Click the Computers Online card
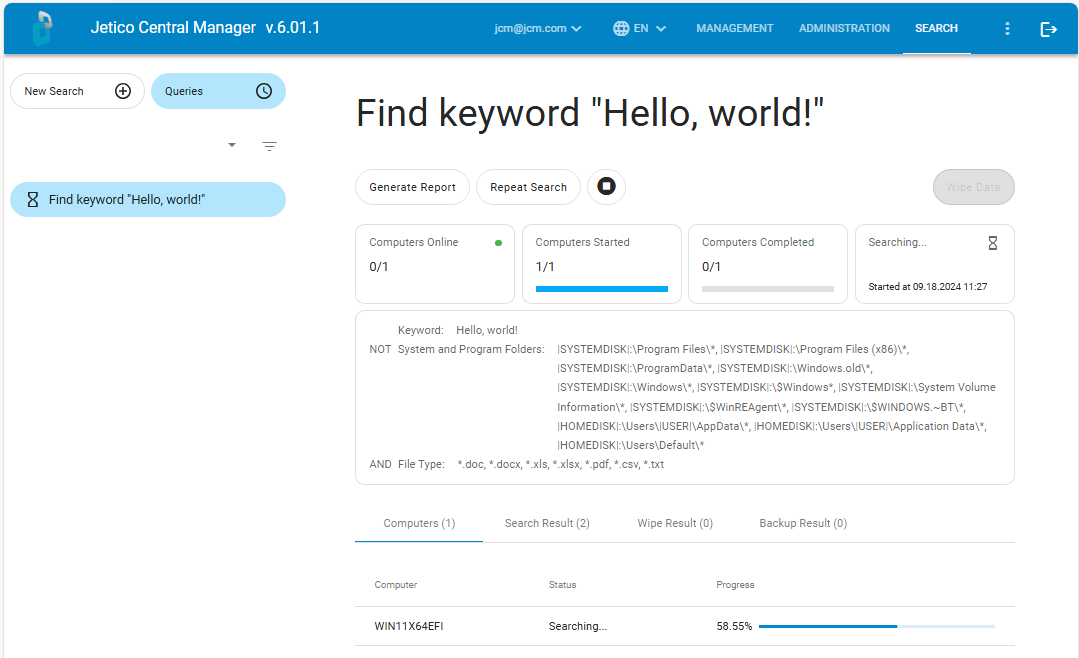1079x658 pixels. point(435,264)
